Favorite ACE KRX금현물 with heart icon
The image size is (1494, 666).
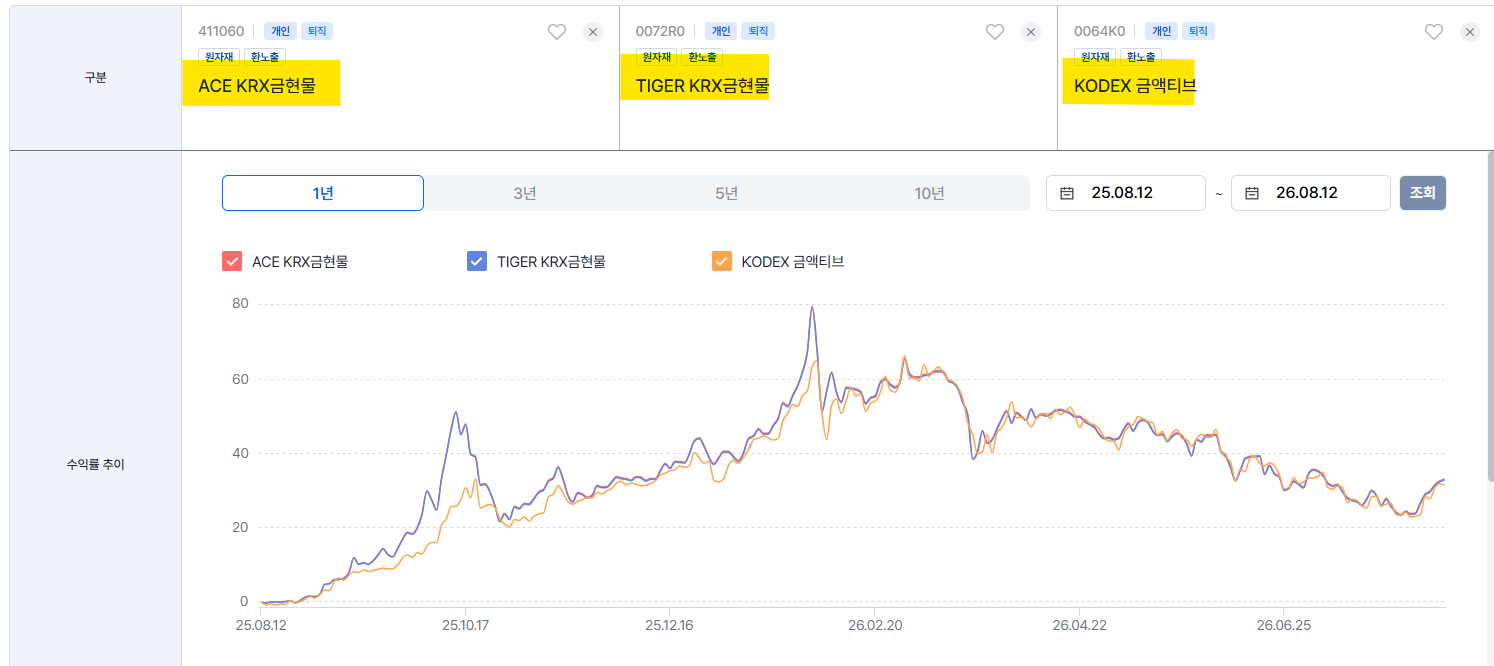tap(557, 32)
